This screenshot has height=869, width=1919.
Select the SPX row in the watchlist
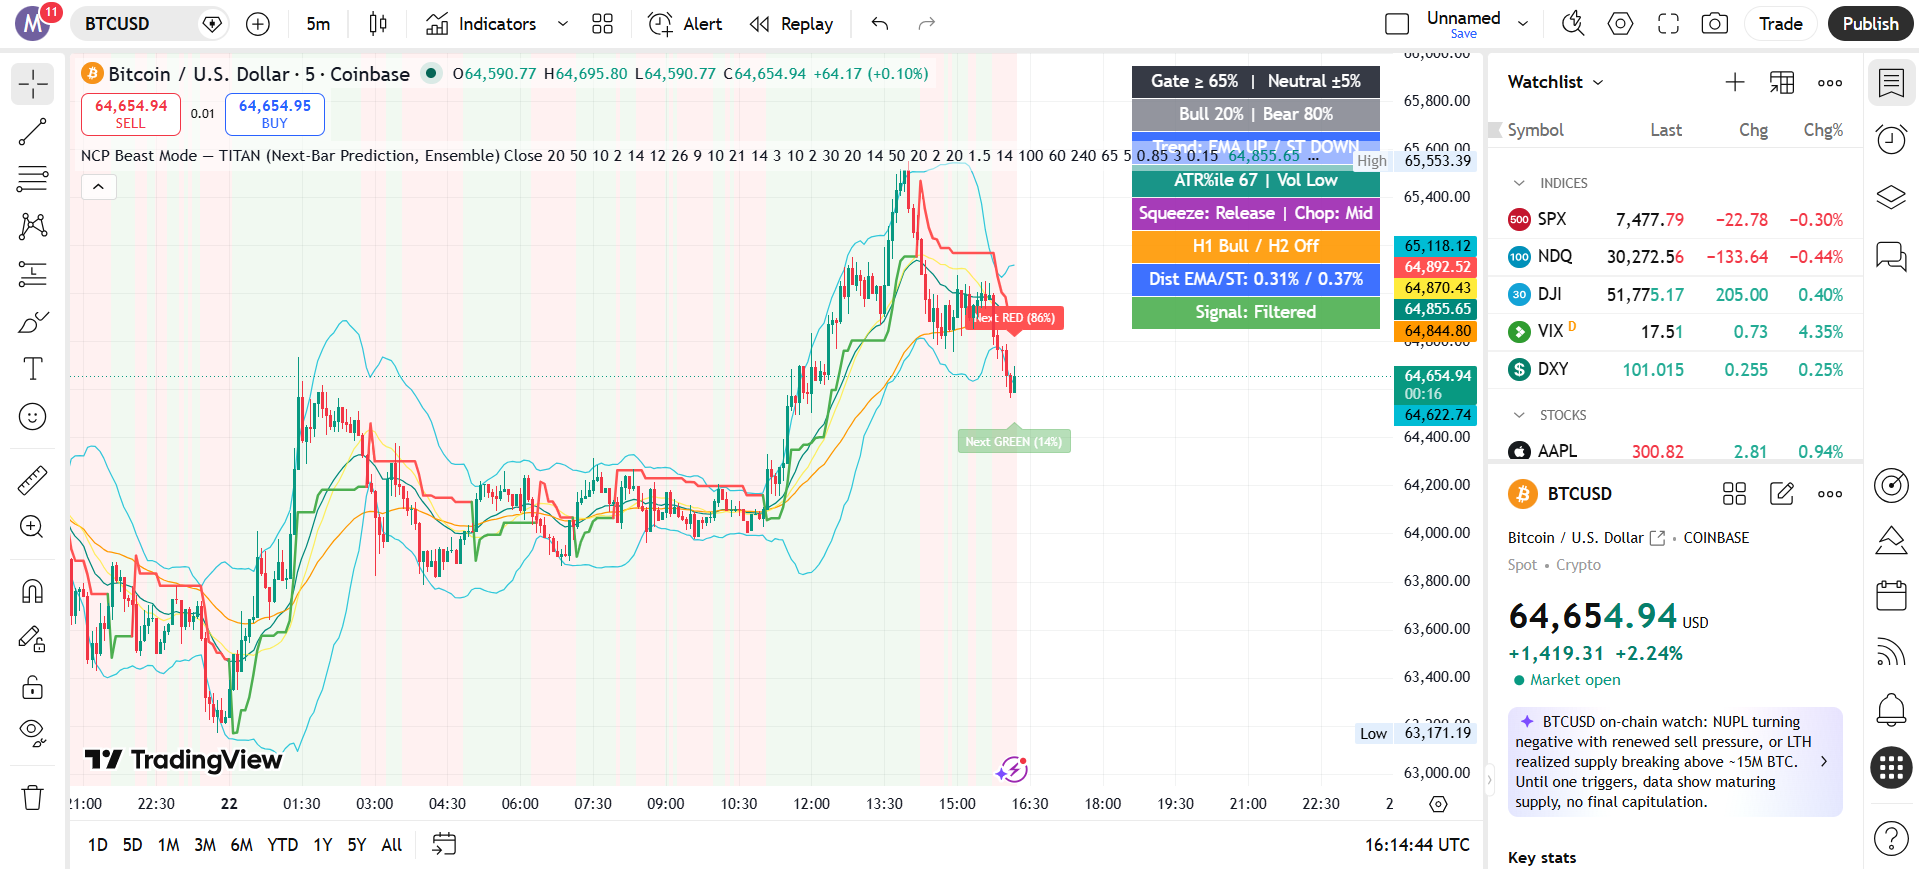[1675, 220]
